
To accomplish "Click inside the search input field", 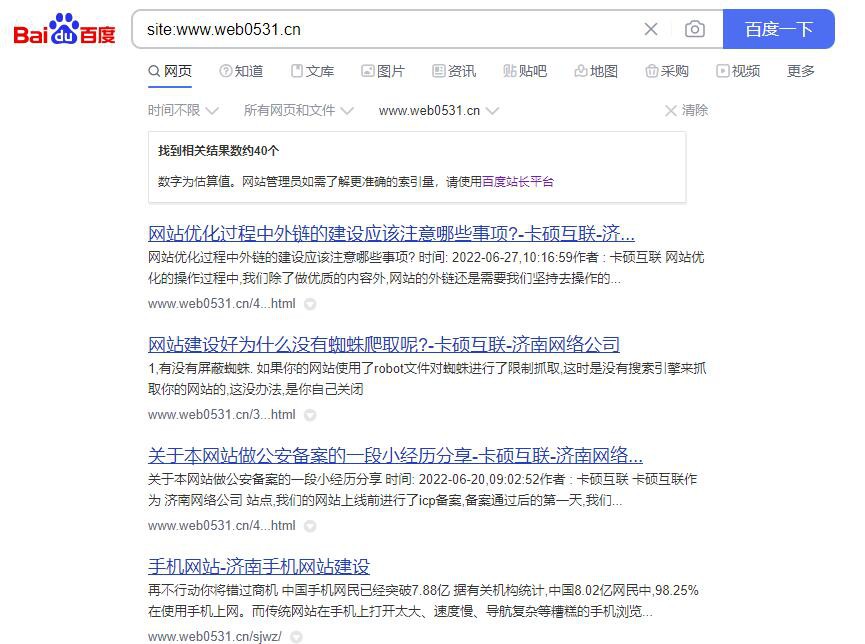I will [386, 29].
